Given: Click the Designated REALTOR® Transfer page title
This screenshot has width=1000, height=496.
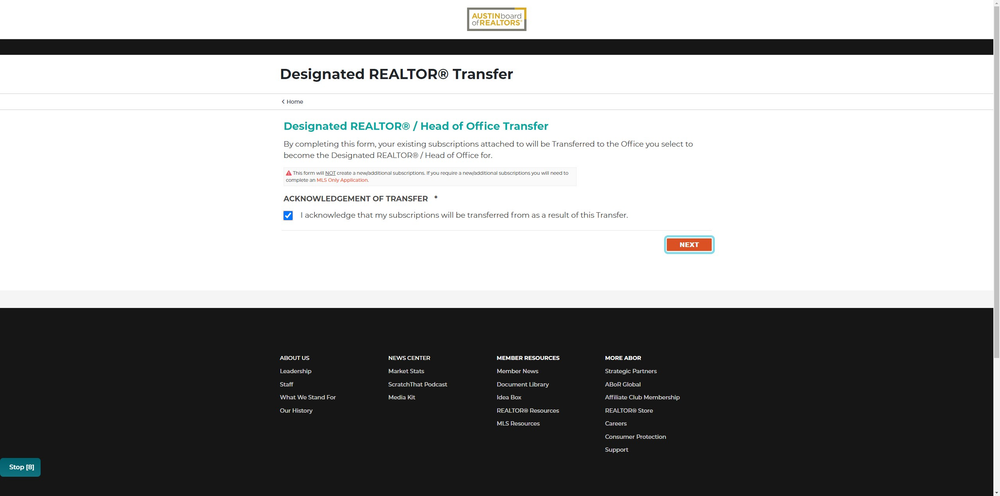Looking at the screenshot, I should pos(396,74).
